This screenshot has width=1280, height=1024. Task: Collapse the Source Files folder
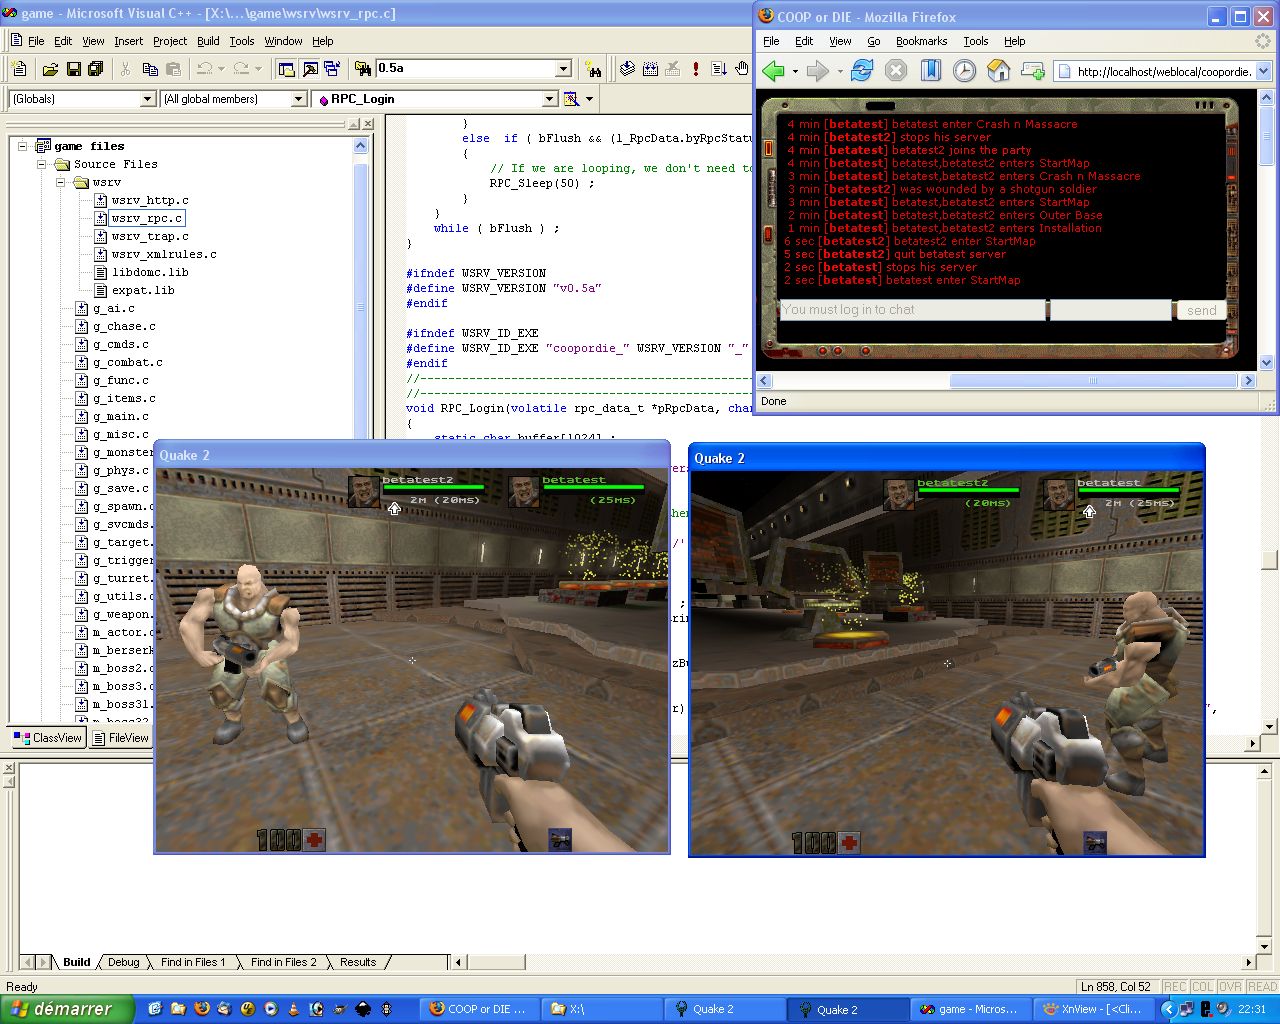pyautogui.click(x=42, y=164)
